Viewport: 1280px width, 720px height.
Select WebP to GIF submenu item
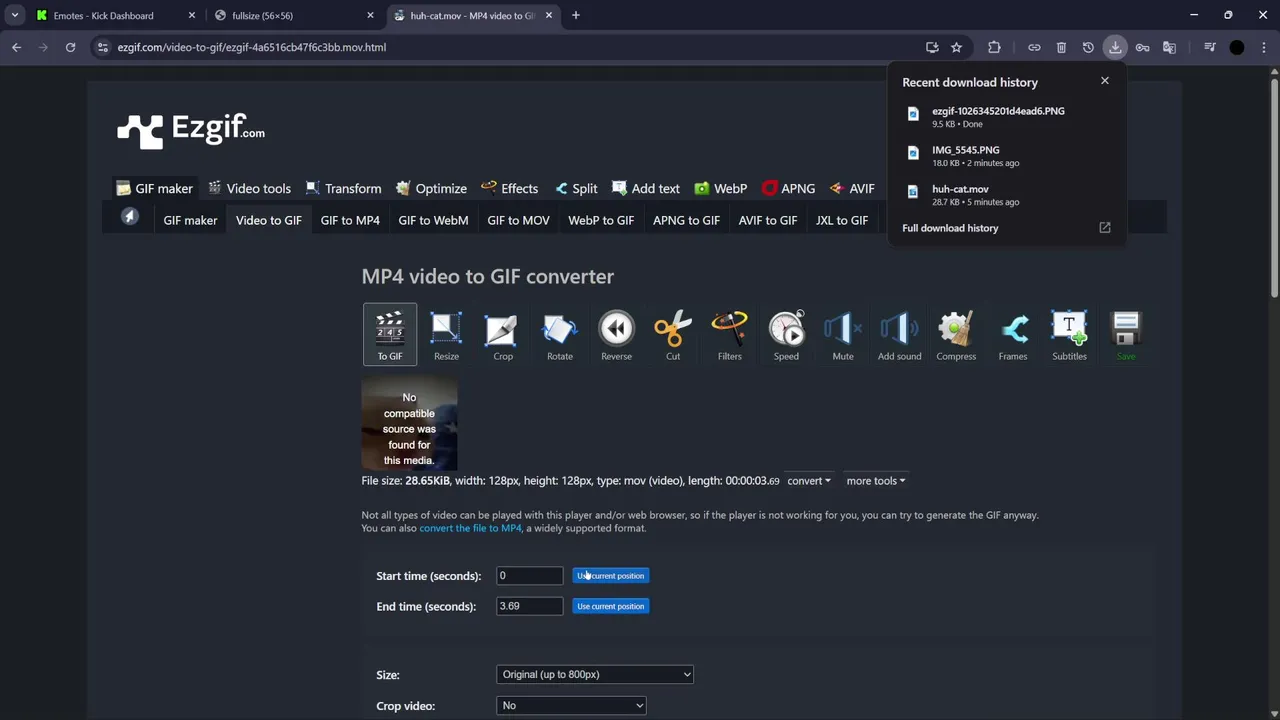[x=601, y=220]
